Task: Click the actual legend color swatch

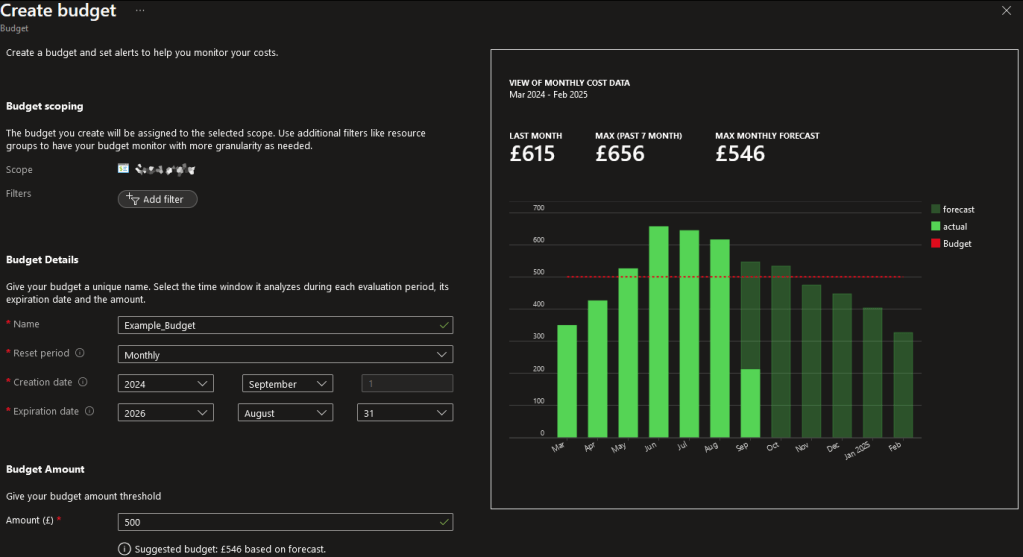Action: [935, 226]
